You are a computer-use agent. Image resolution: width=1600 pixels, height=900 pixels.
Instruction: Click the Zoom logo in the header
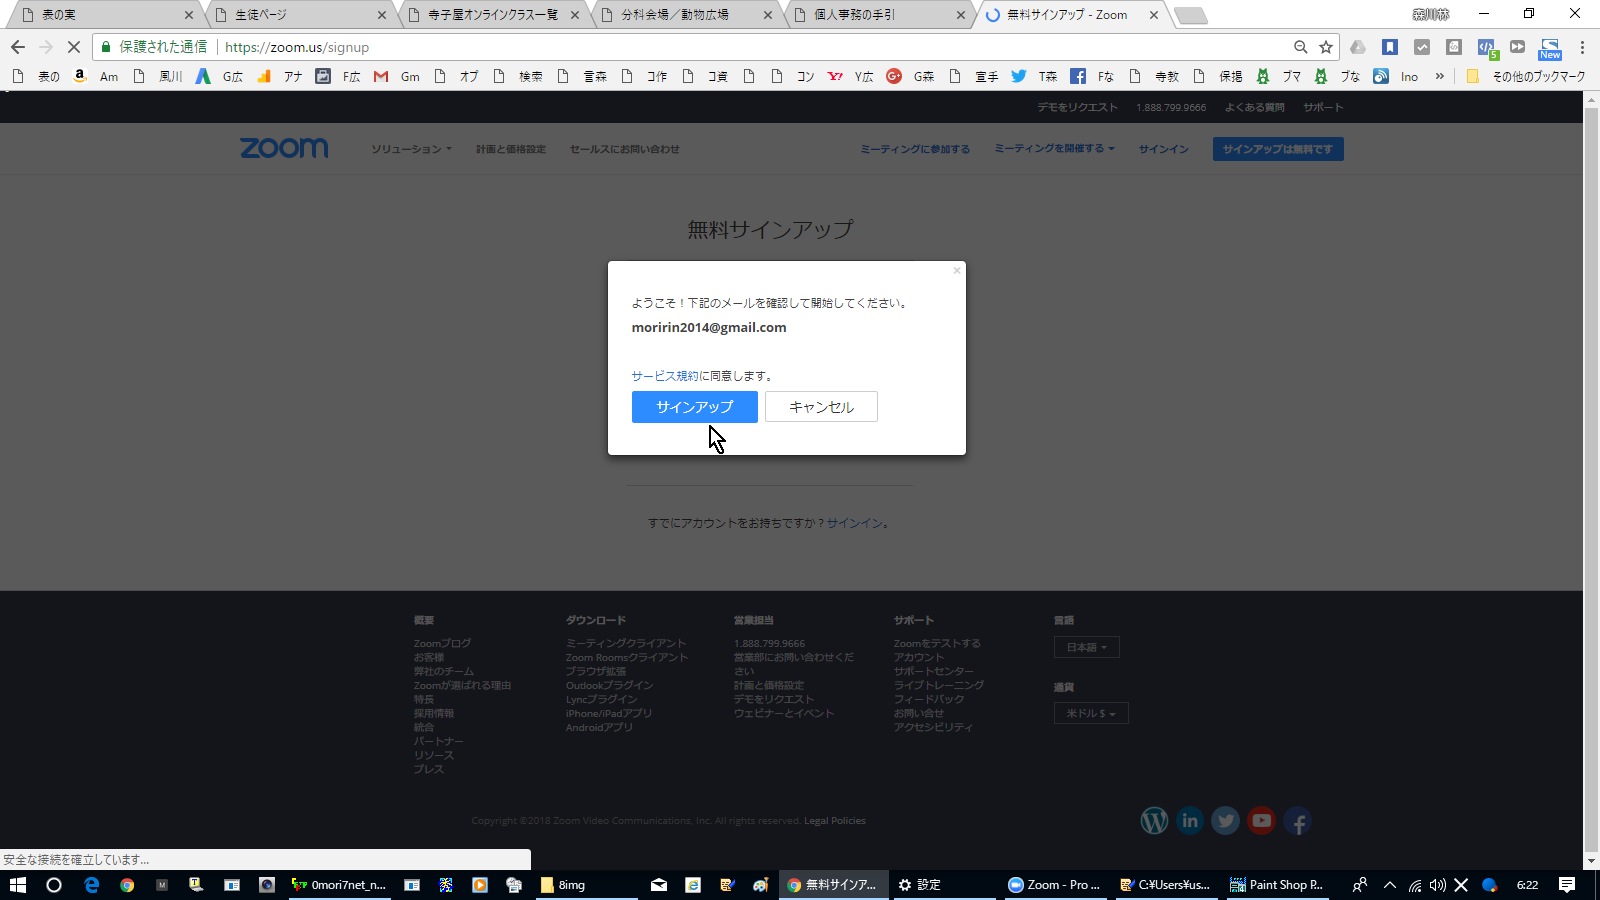[284, 148]
